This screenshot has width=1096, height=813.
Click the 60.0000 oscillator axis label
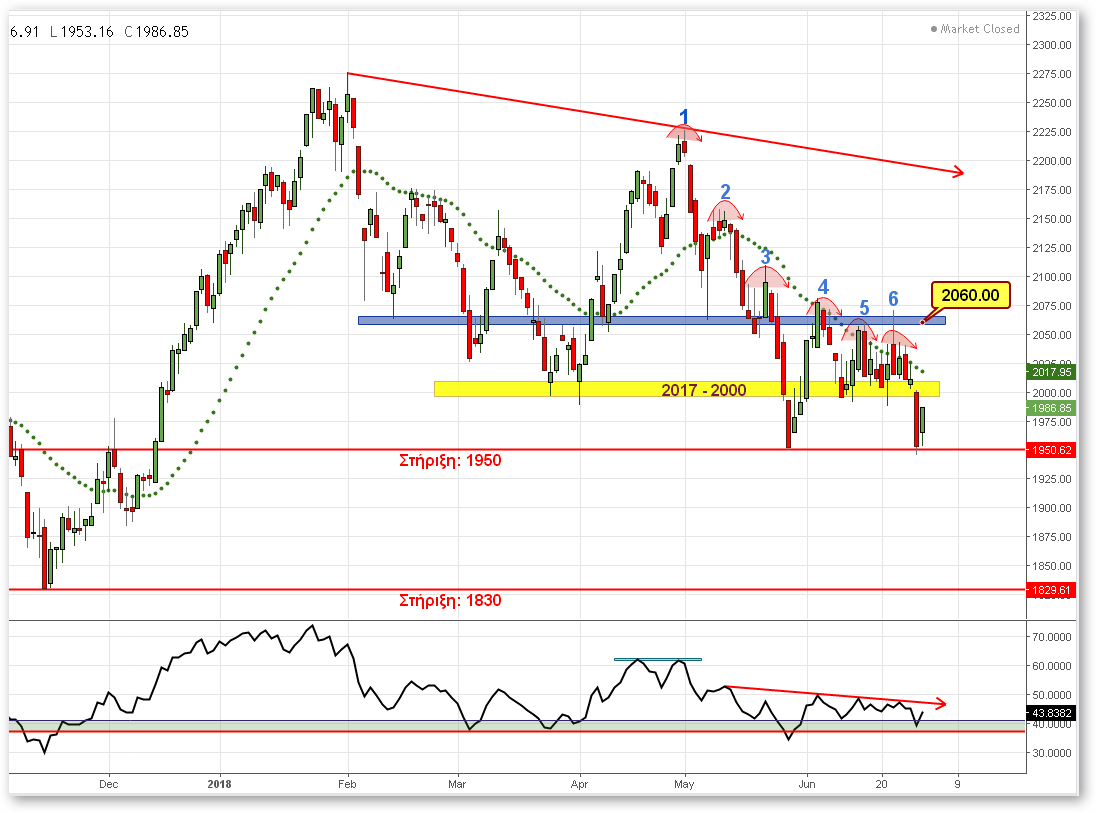(1052, 666)
